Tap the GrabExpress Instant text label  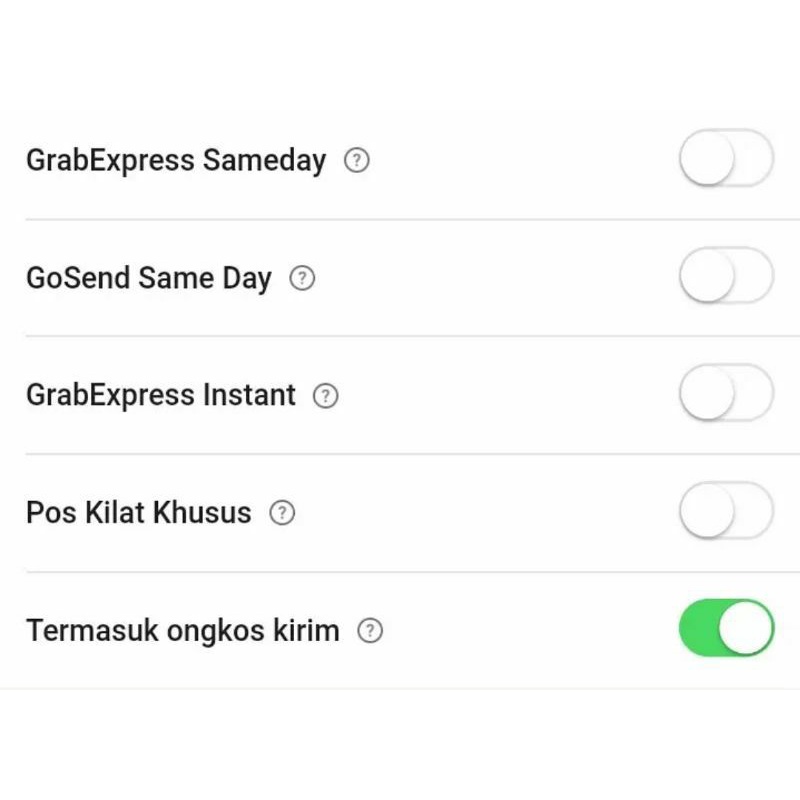(x=161, y=395)
